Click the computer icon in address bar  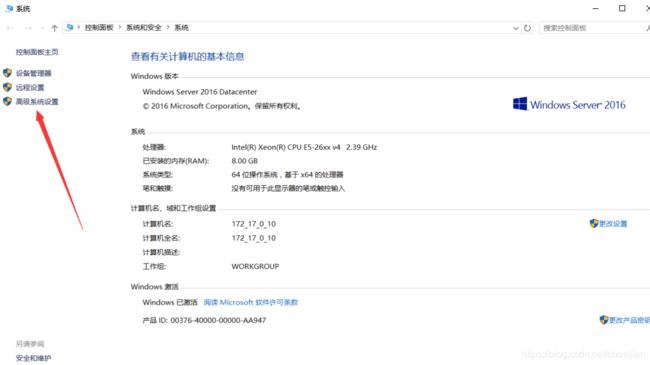[x=70, y=27]
